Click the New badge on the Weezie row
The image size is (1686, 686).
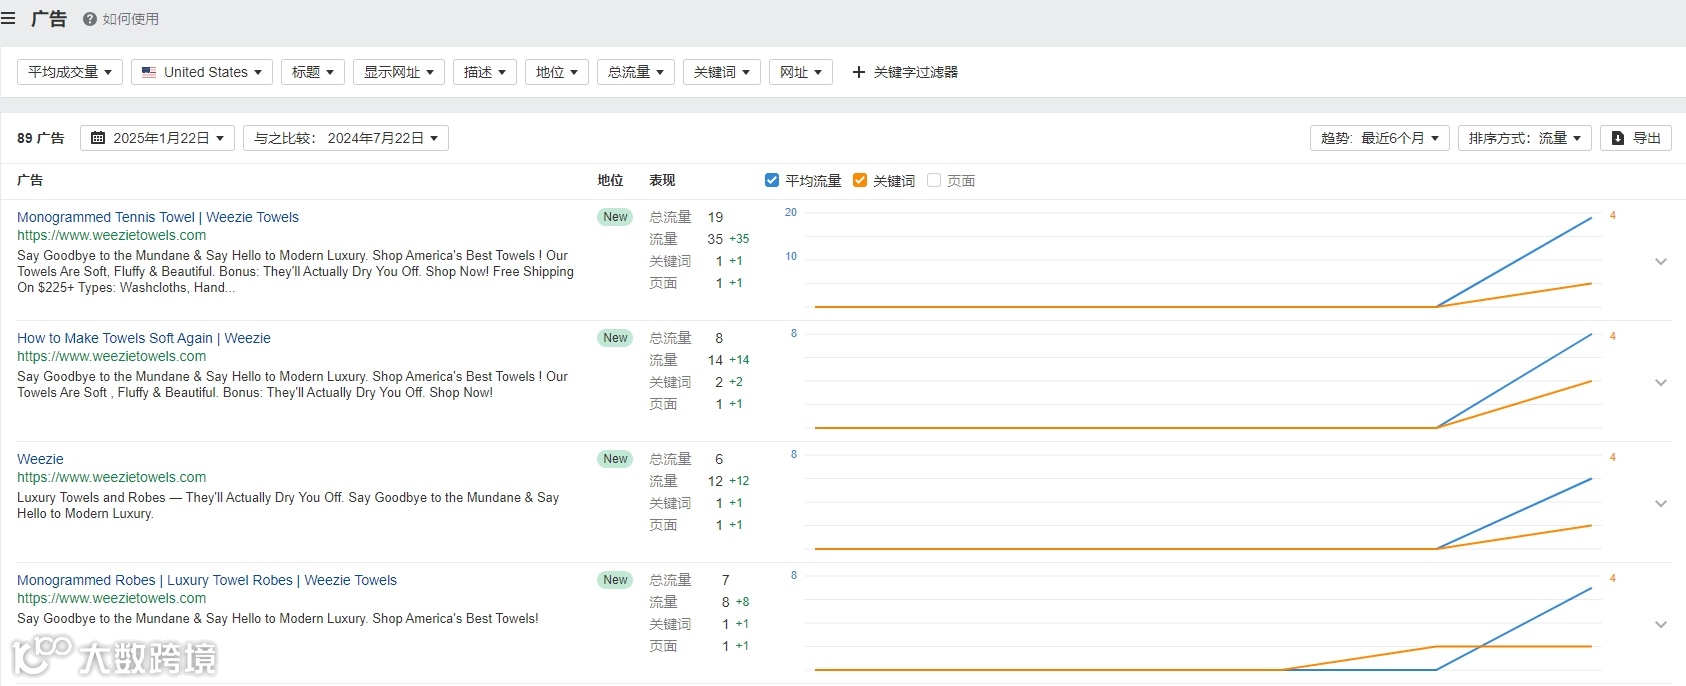615,459
